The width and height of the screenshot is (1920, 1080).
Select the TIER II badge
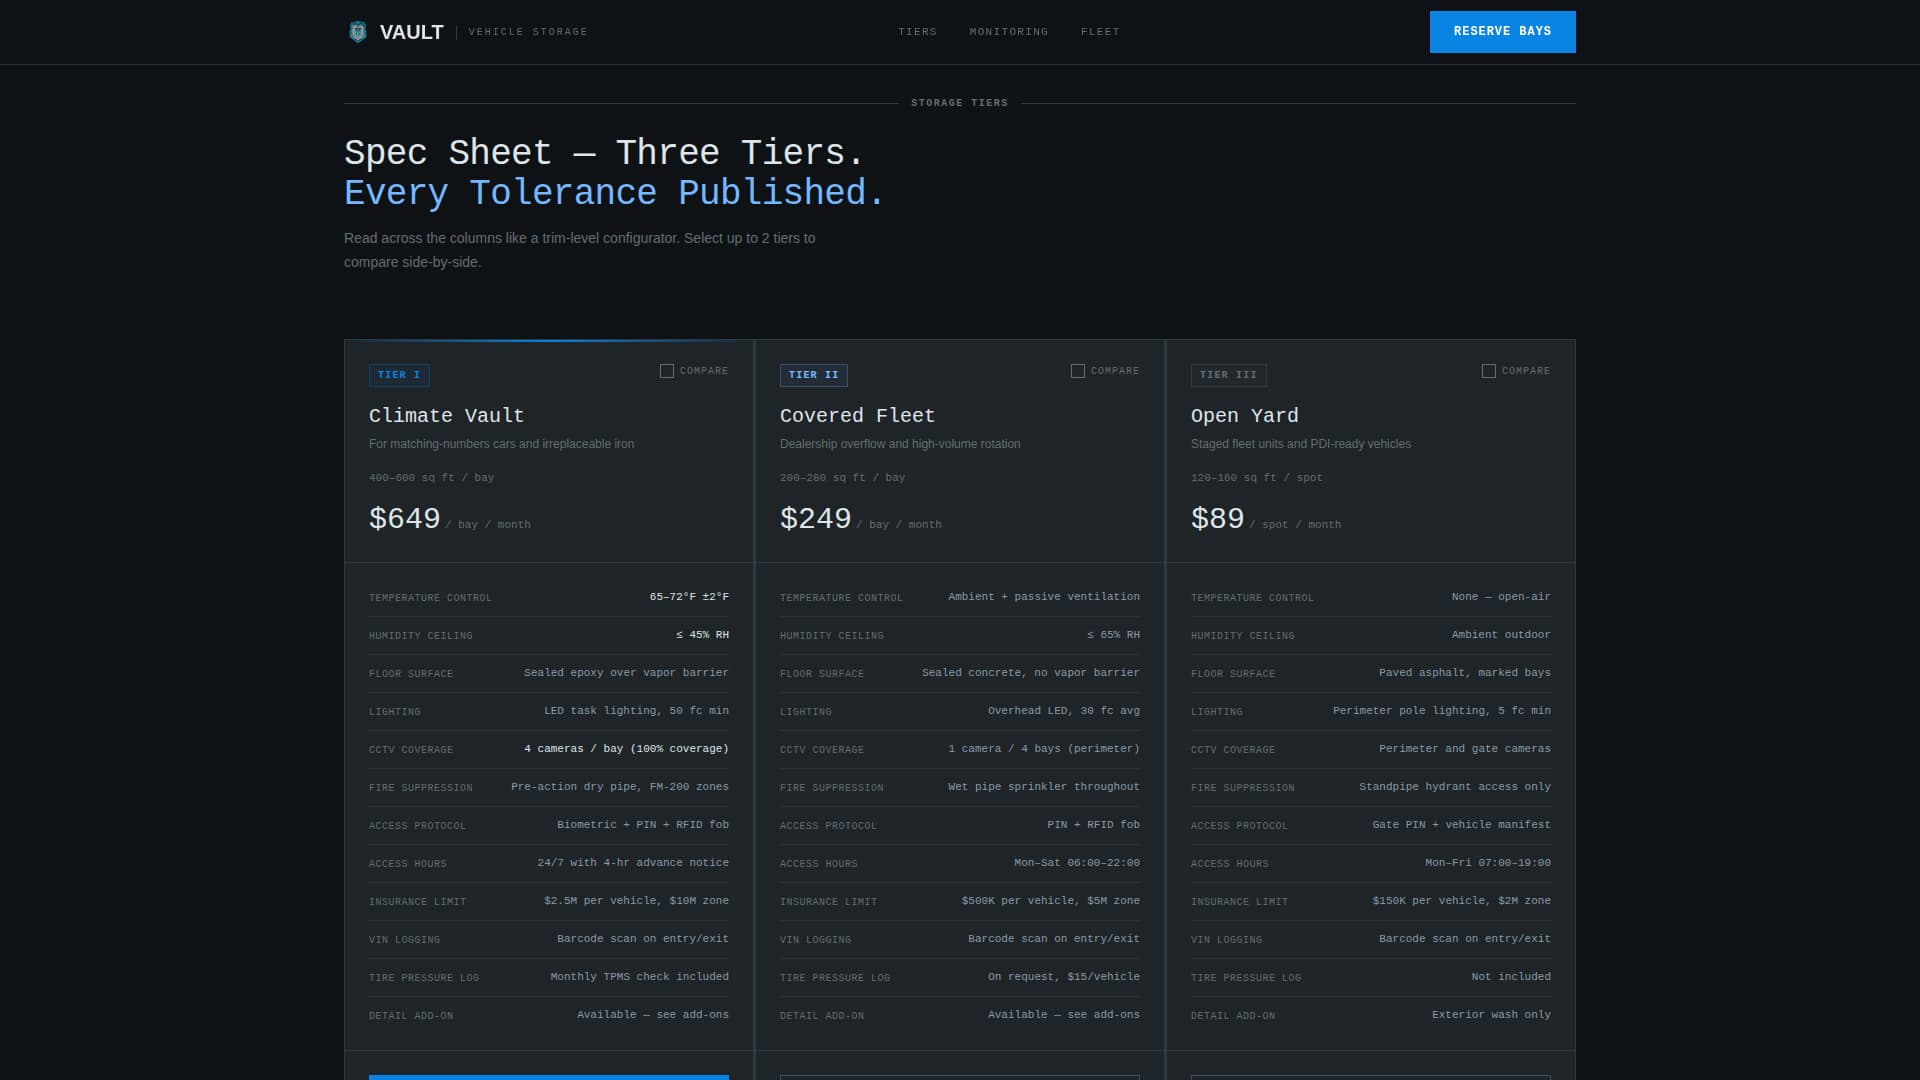click(x=813, y=375)
